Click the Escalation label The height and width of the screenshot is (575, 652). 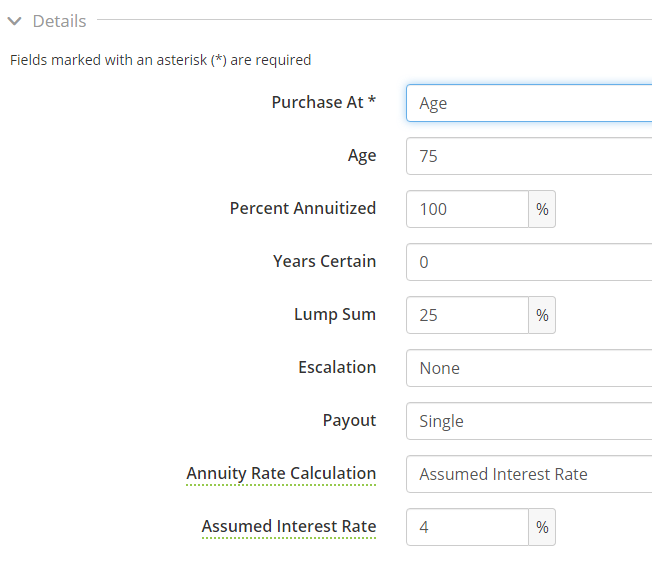click(x=337, y=367)
